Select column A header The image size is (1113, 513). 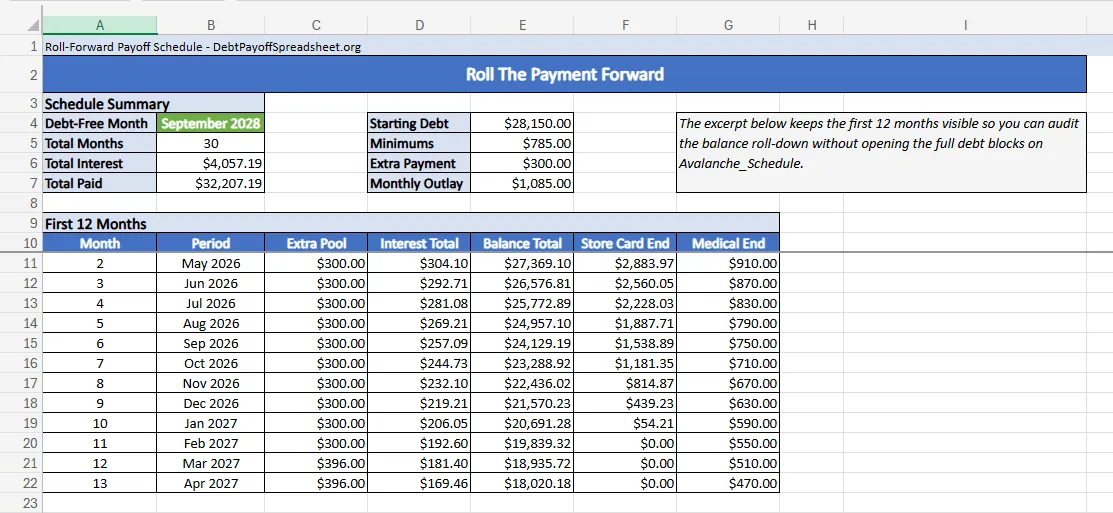click(x=100, y=25)
